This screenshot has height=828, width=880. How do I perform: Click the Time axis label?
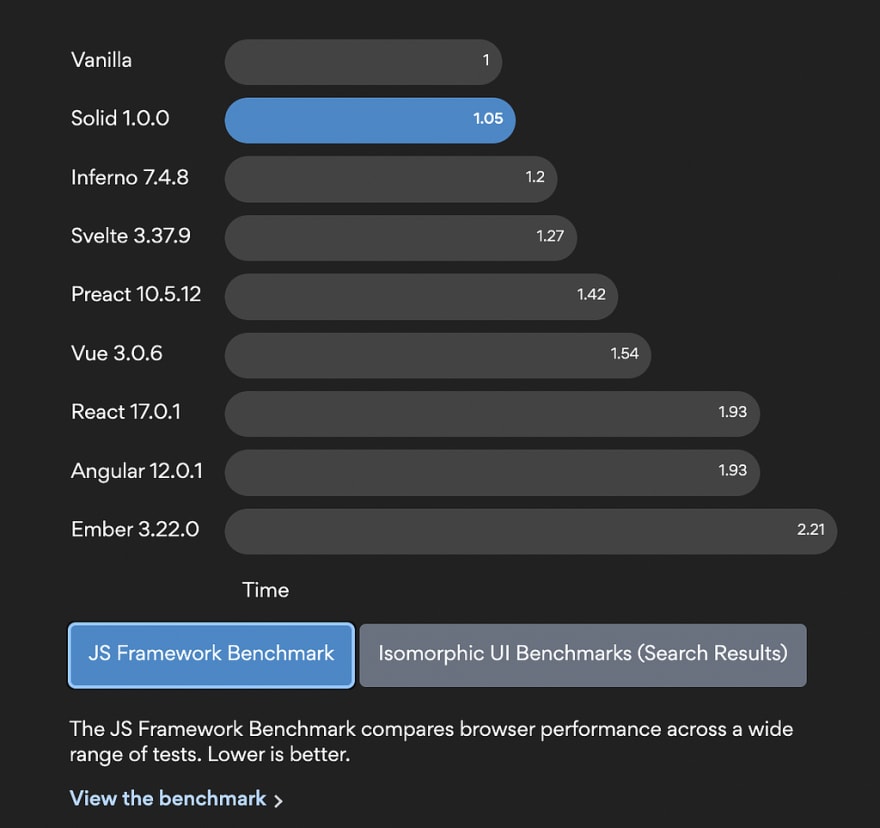click(265, 590)
